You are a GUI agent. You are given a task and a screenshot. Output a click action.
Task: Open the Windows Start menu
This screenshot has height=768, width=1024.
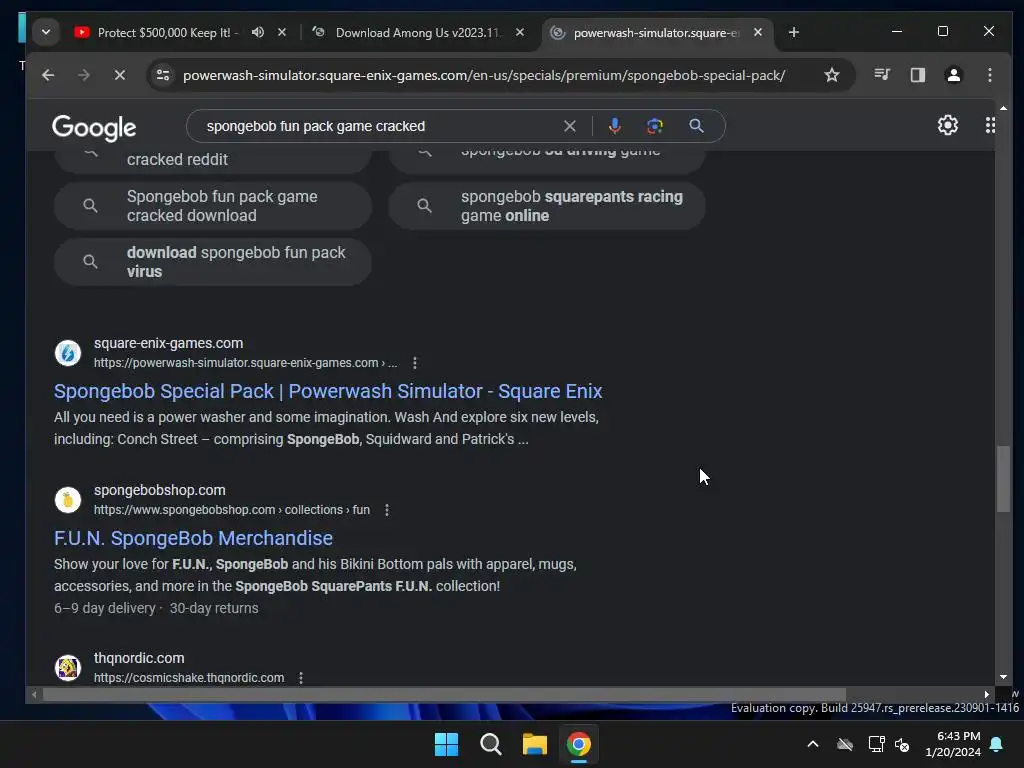(447, 744)
